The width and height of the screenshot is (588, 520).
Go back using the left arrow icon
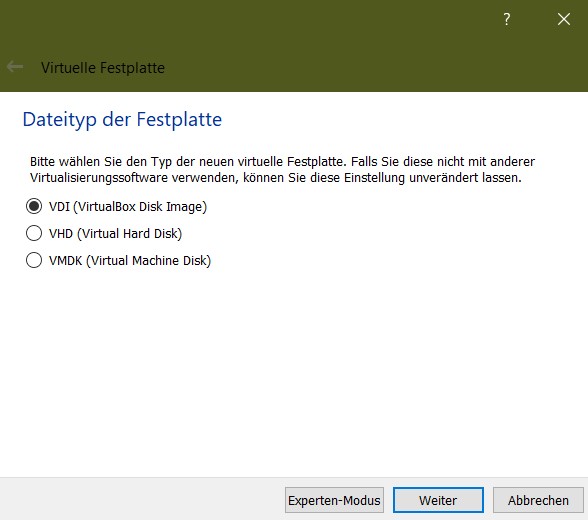click(x=15, y=67)
